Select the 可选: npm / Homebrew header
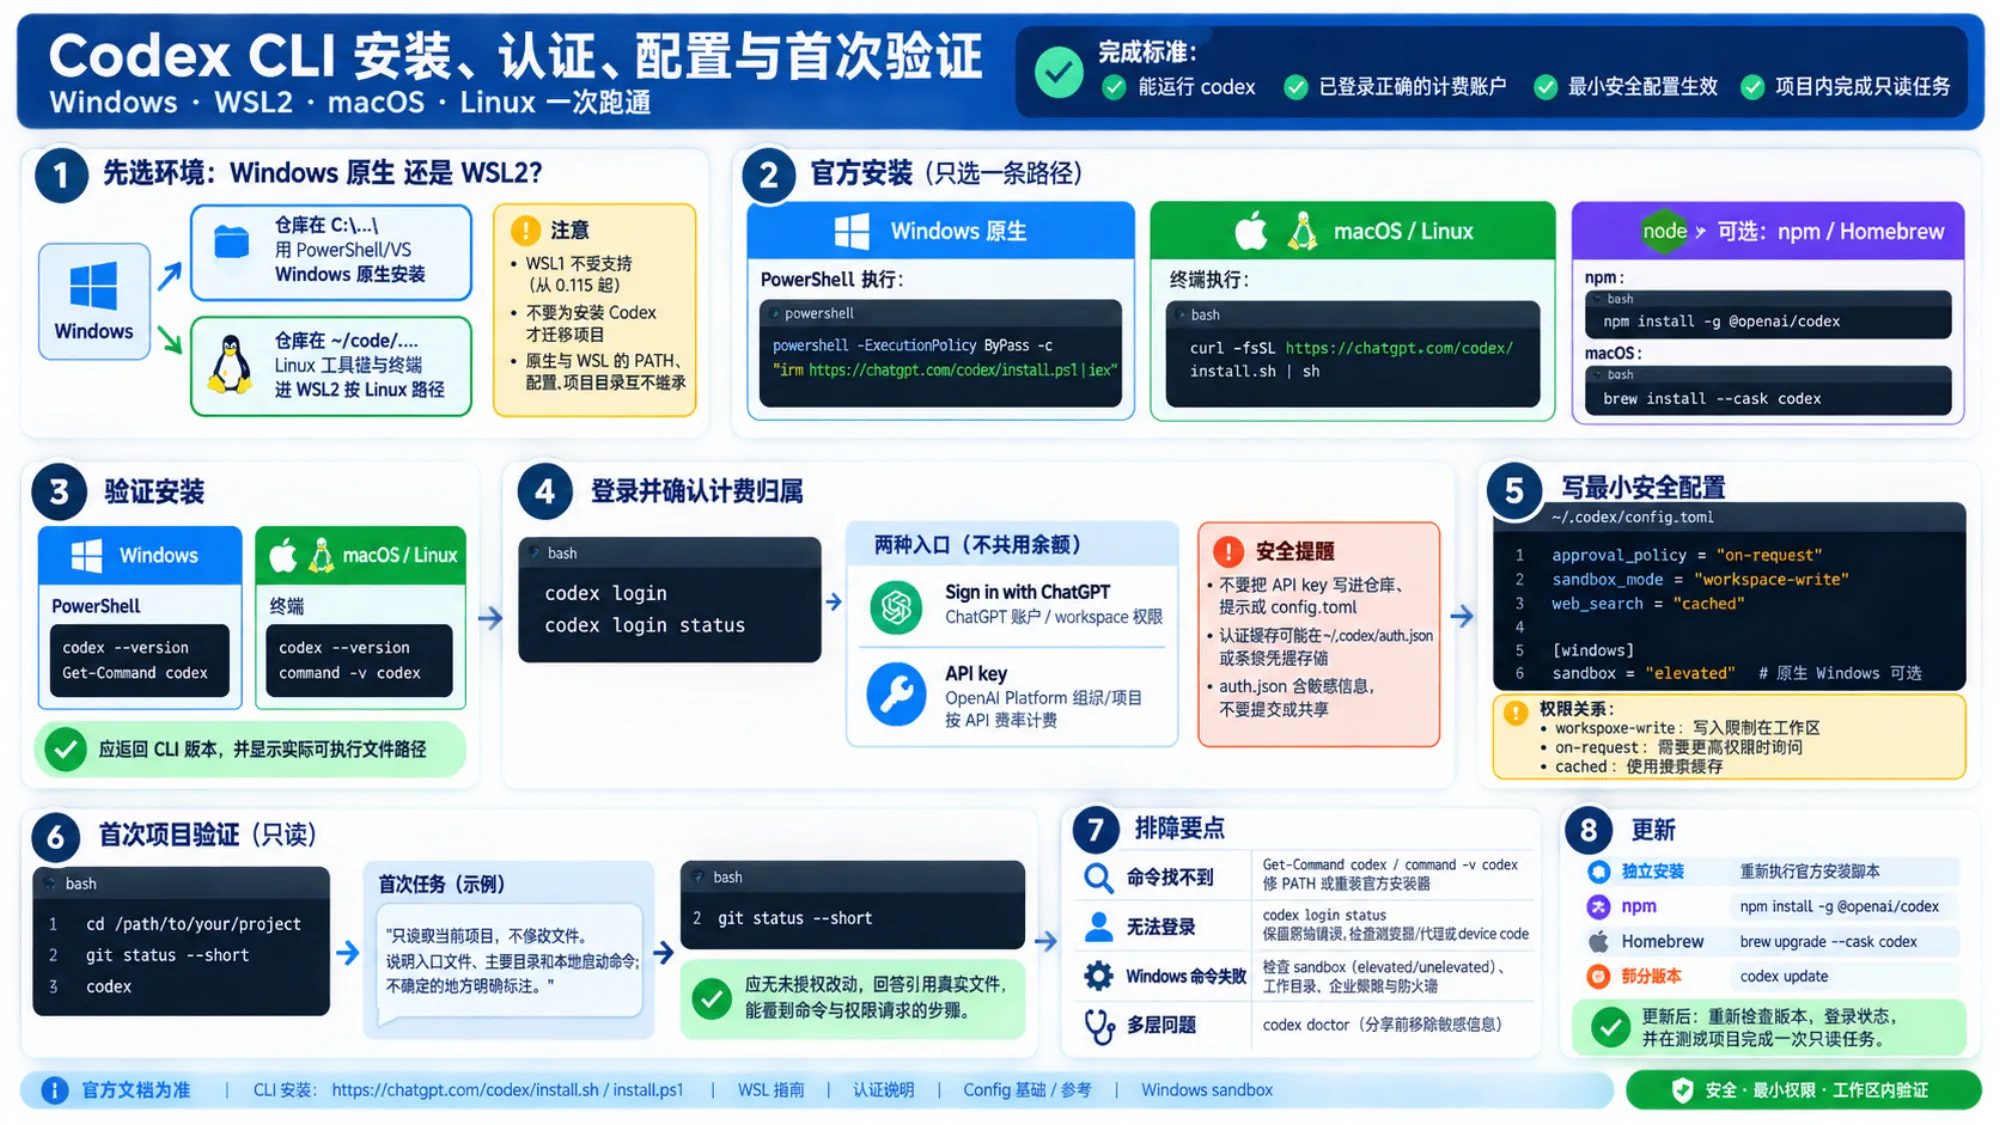This screenshot has height=1125, width=2000. [x=1768, y=231]
